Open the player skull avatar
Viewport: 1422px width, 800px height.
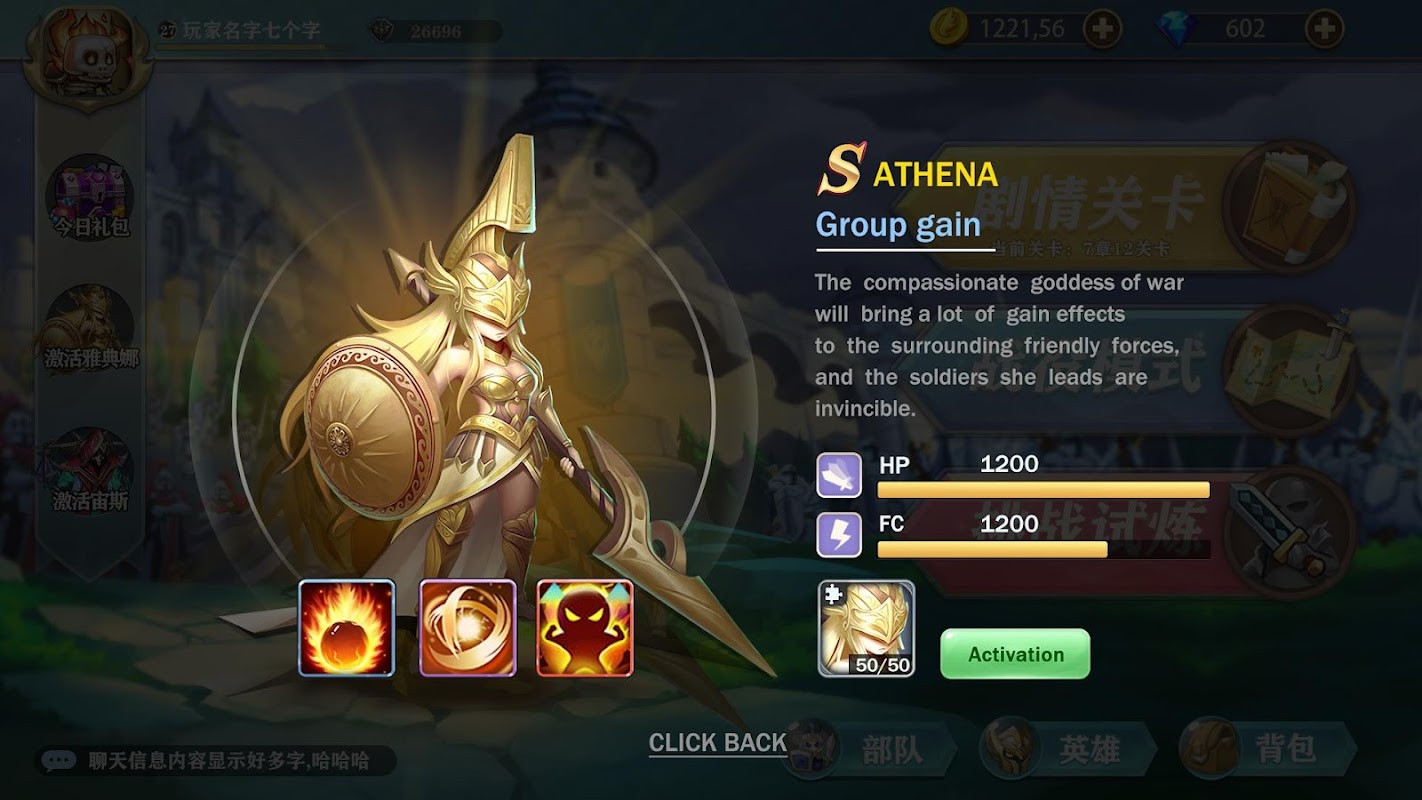88,55
